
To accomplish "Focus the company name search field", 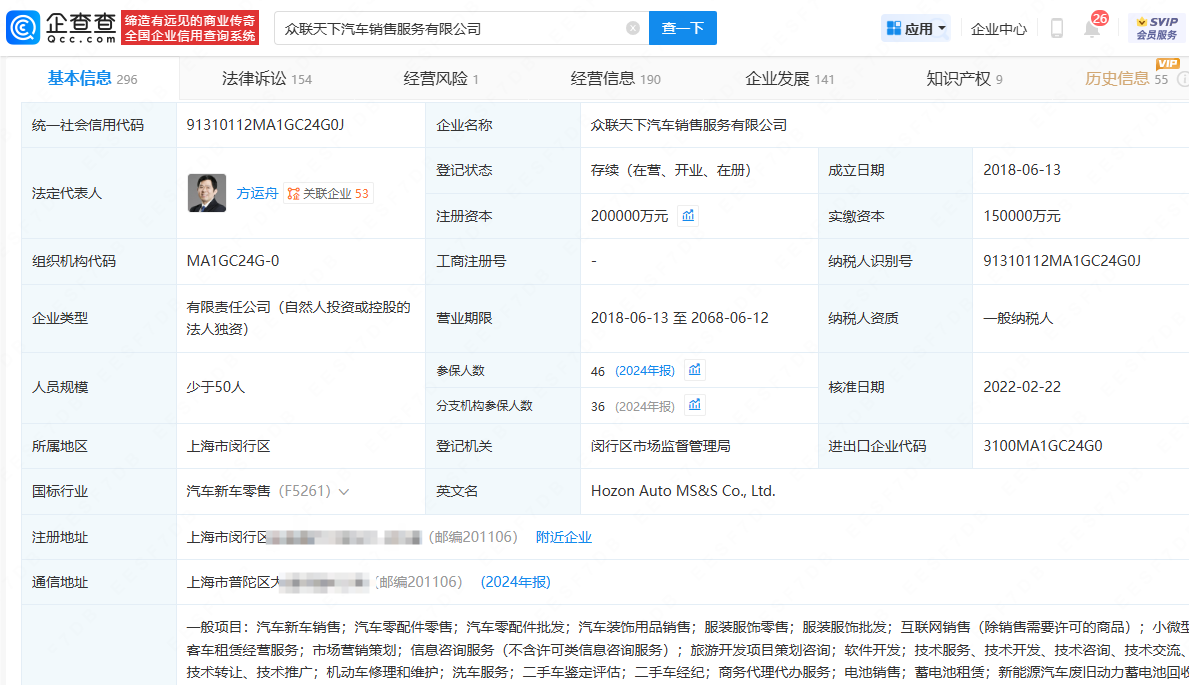I will (x=450, y=29).
